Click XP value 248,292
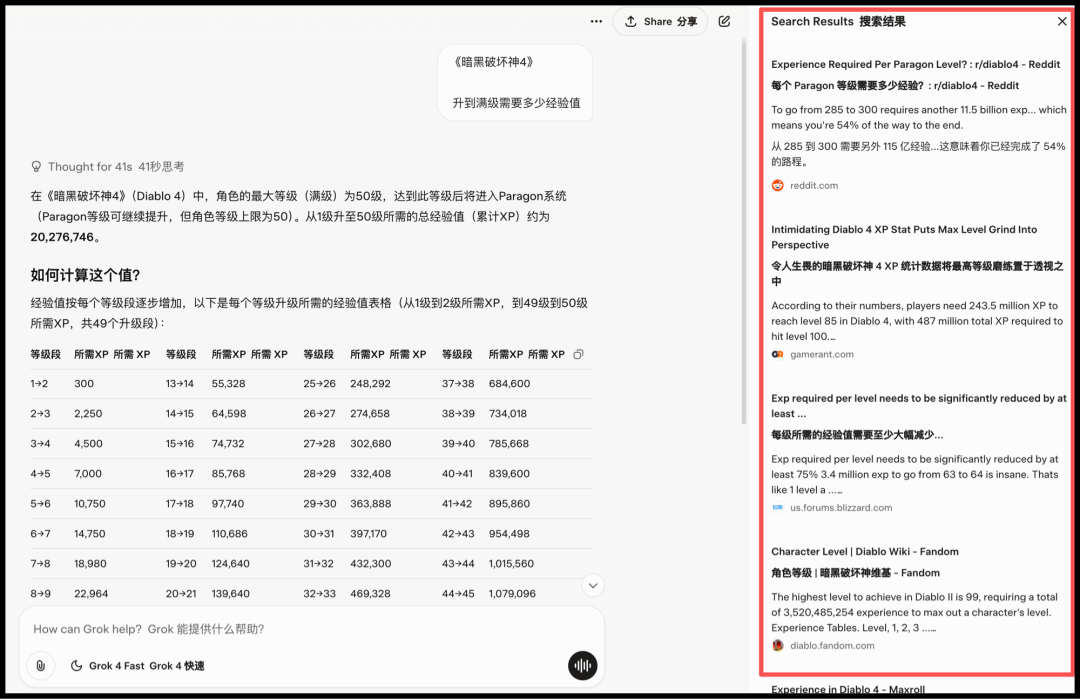This screenshot has width=1080, height=699. [371, 384]
